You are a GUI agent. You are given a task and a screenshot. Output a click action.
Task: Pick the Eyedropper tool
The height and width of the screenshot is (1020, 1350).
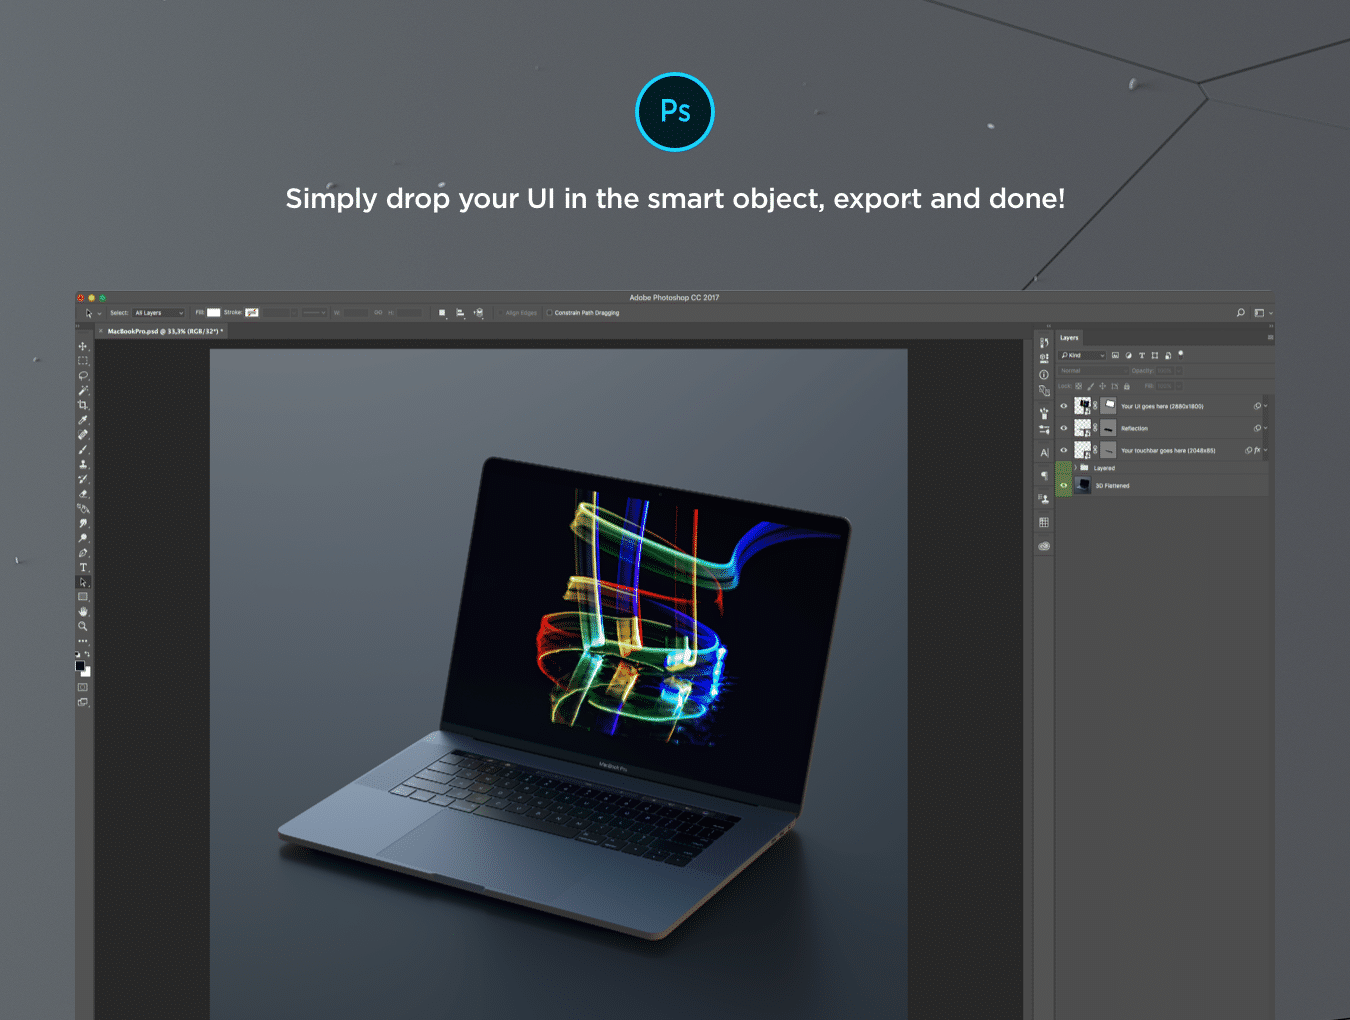[83, 420]
